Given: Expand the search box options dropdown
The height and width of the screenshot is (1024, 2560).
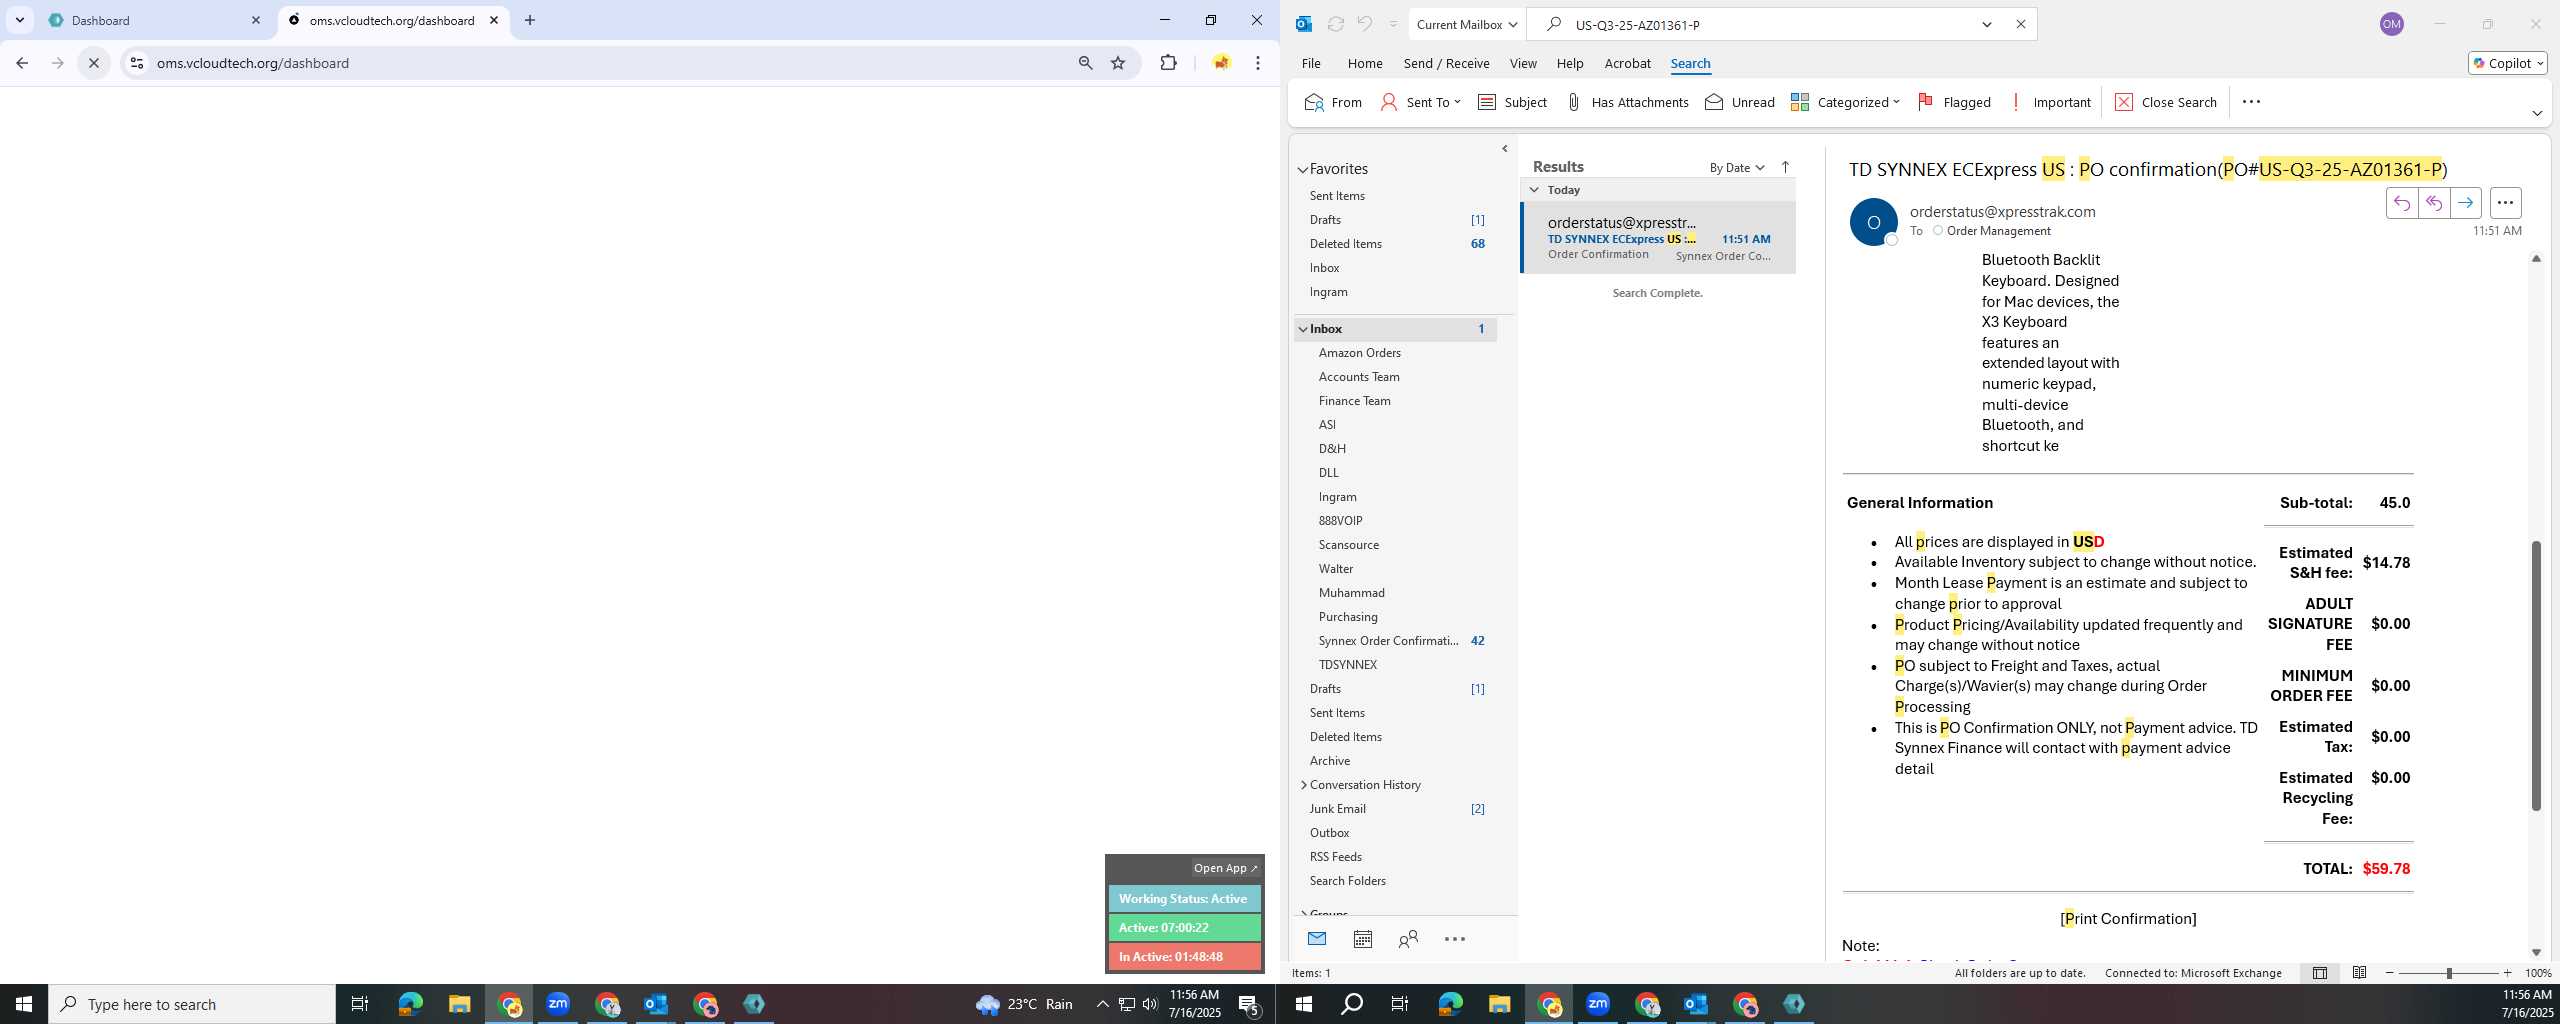Looking at the screenshot, I should pyautogui.click(x=1987, y=24).
